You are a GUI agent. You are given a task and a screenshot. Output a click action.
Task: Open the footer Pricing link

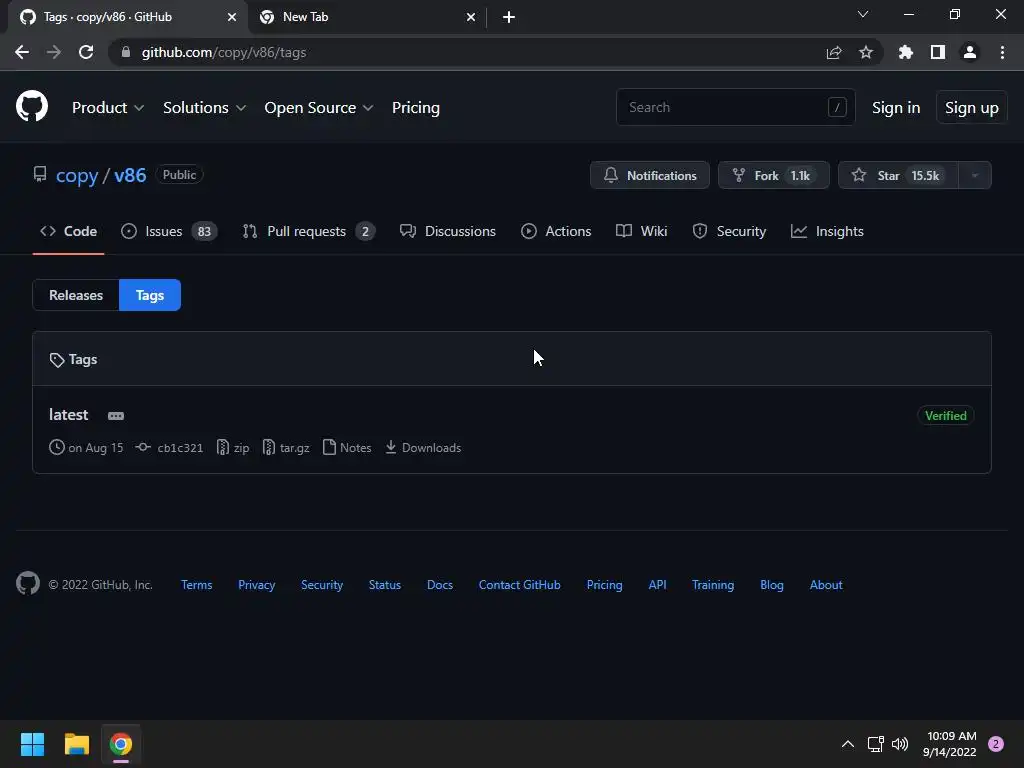point(604,585)
